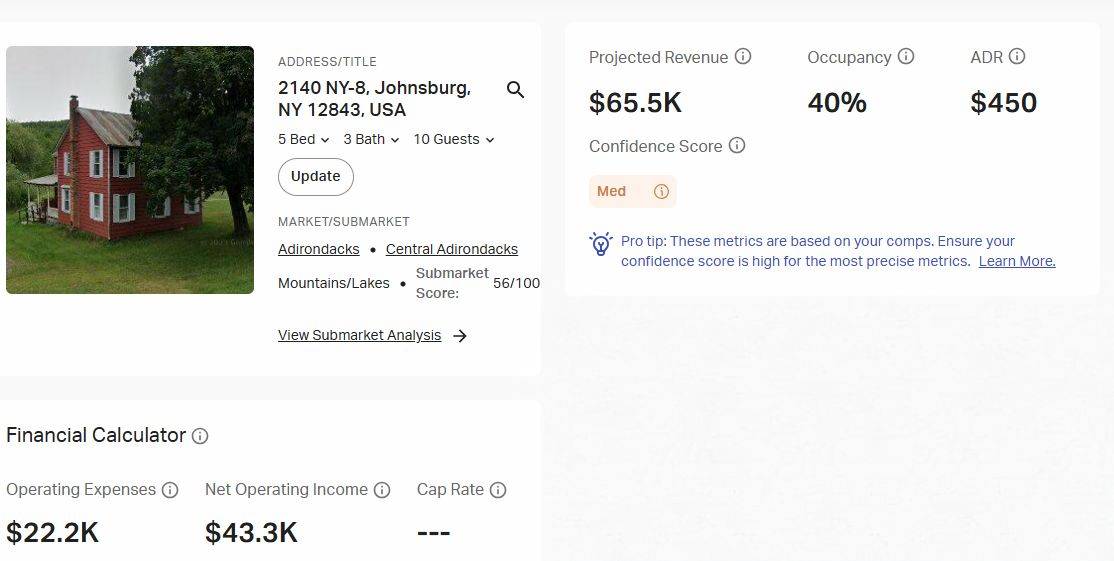Click info icon beside Cap Rate
1114x561 pixels.
[x=498, y=490]
